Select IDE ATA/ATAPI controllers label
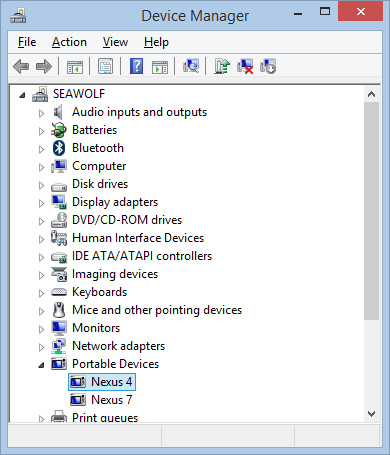 tap(142, 256)
